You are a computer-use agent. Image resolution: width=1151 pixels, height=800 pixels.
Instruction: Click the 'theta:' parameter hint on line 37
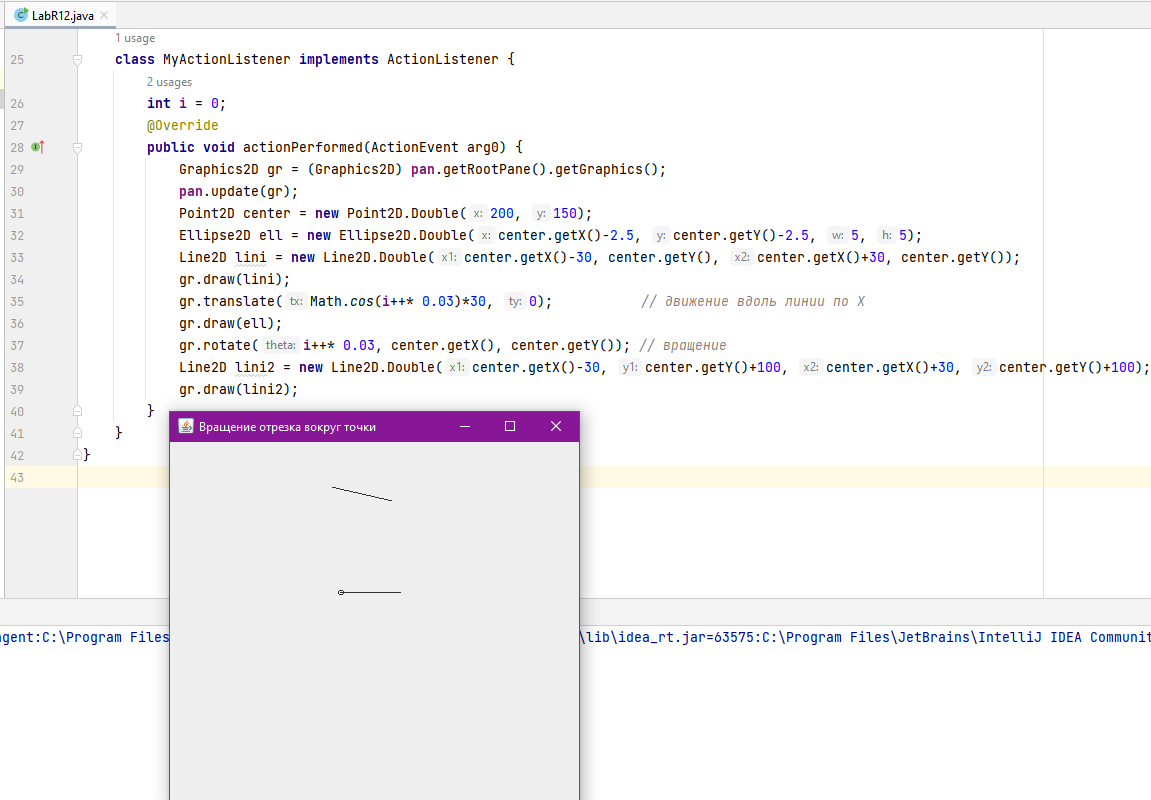280,345
